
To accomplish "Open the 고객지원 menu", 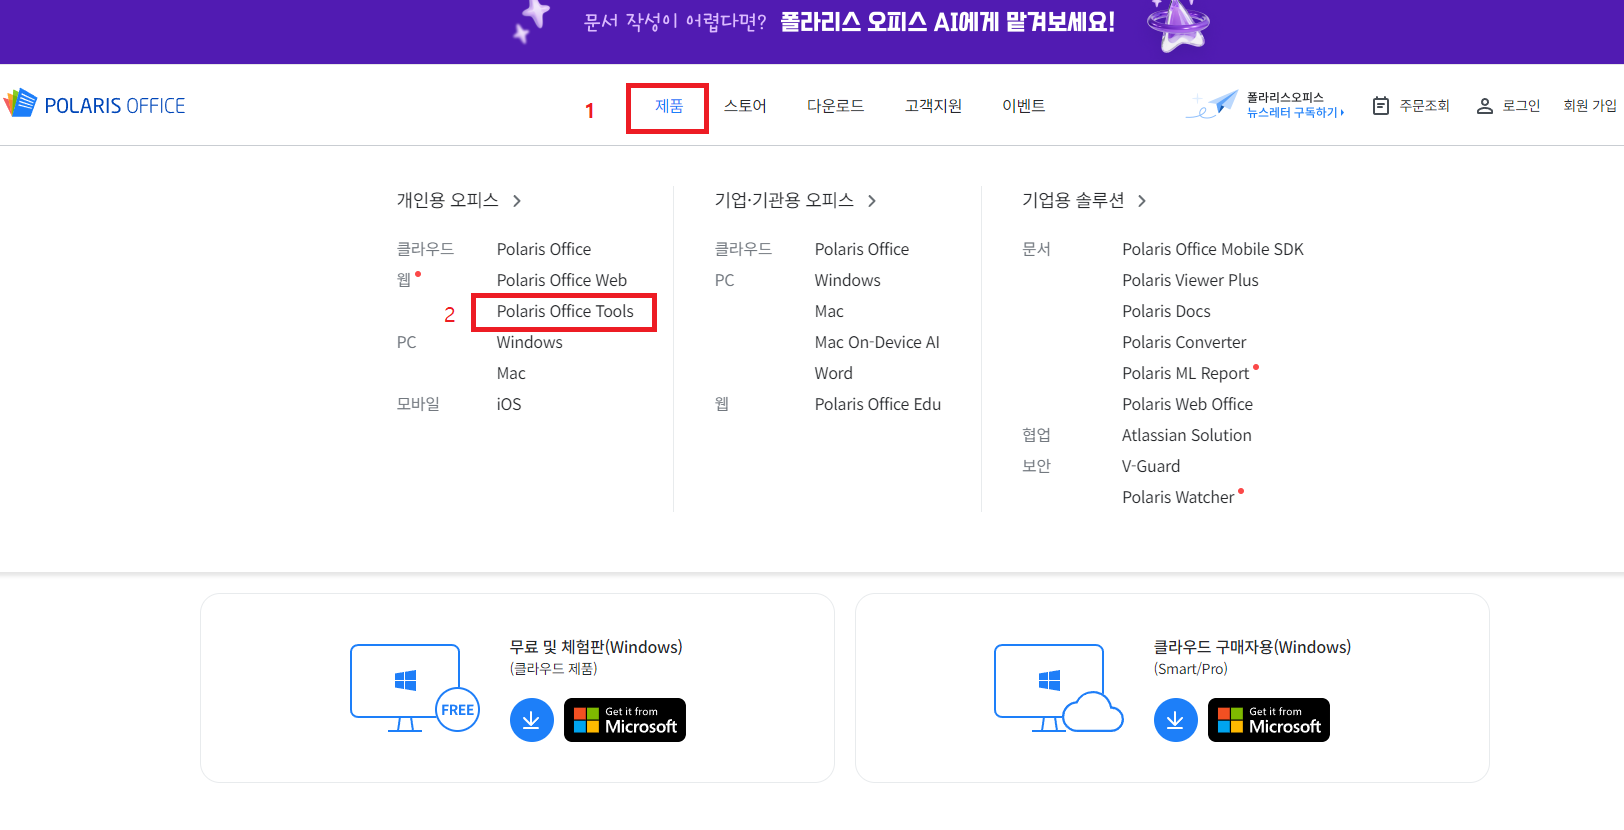I will pyautogui.click(x=933, y=106).
